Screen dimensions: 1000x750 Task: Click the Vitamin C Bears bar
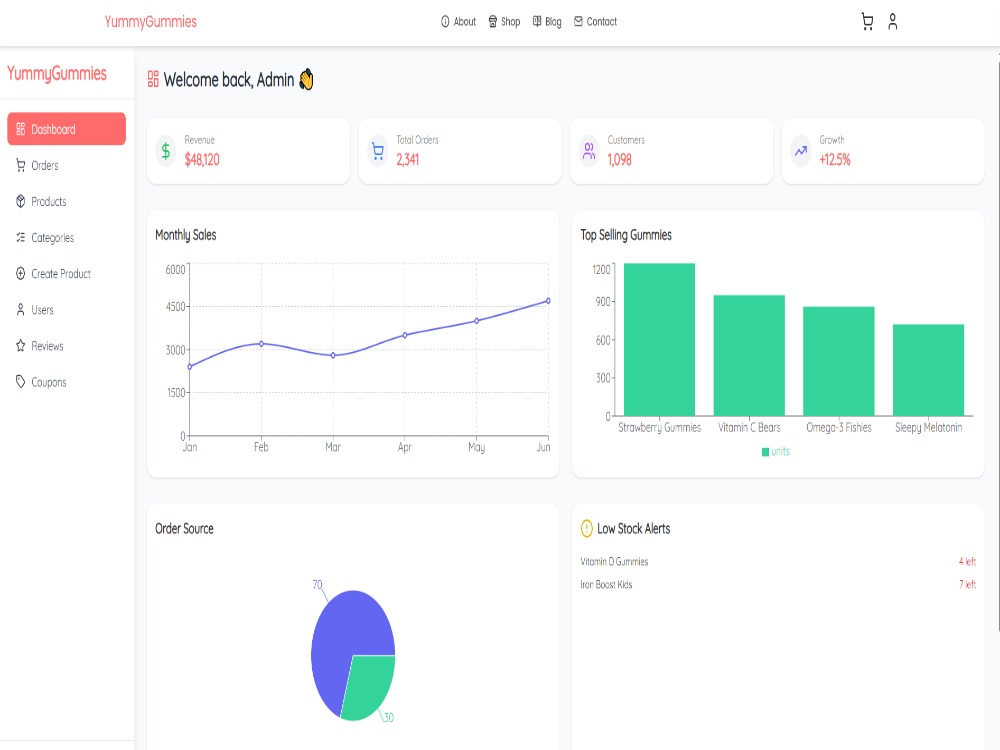[x=749, y=355]
